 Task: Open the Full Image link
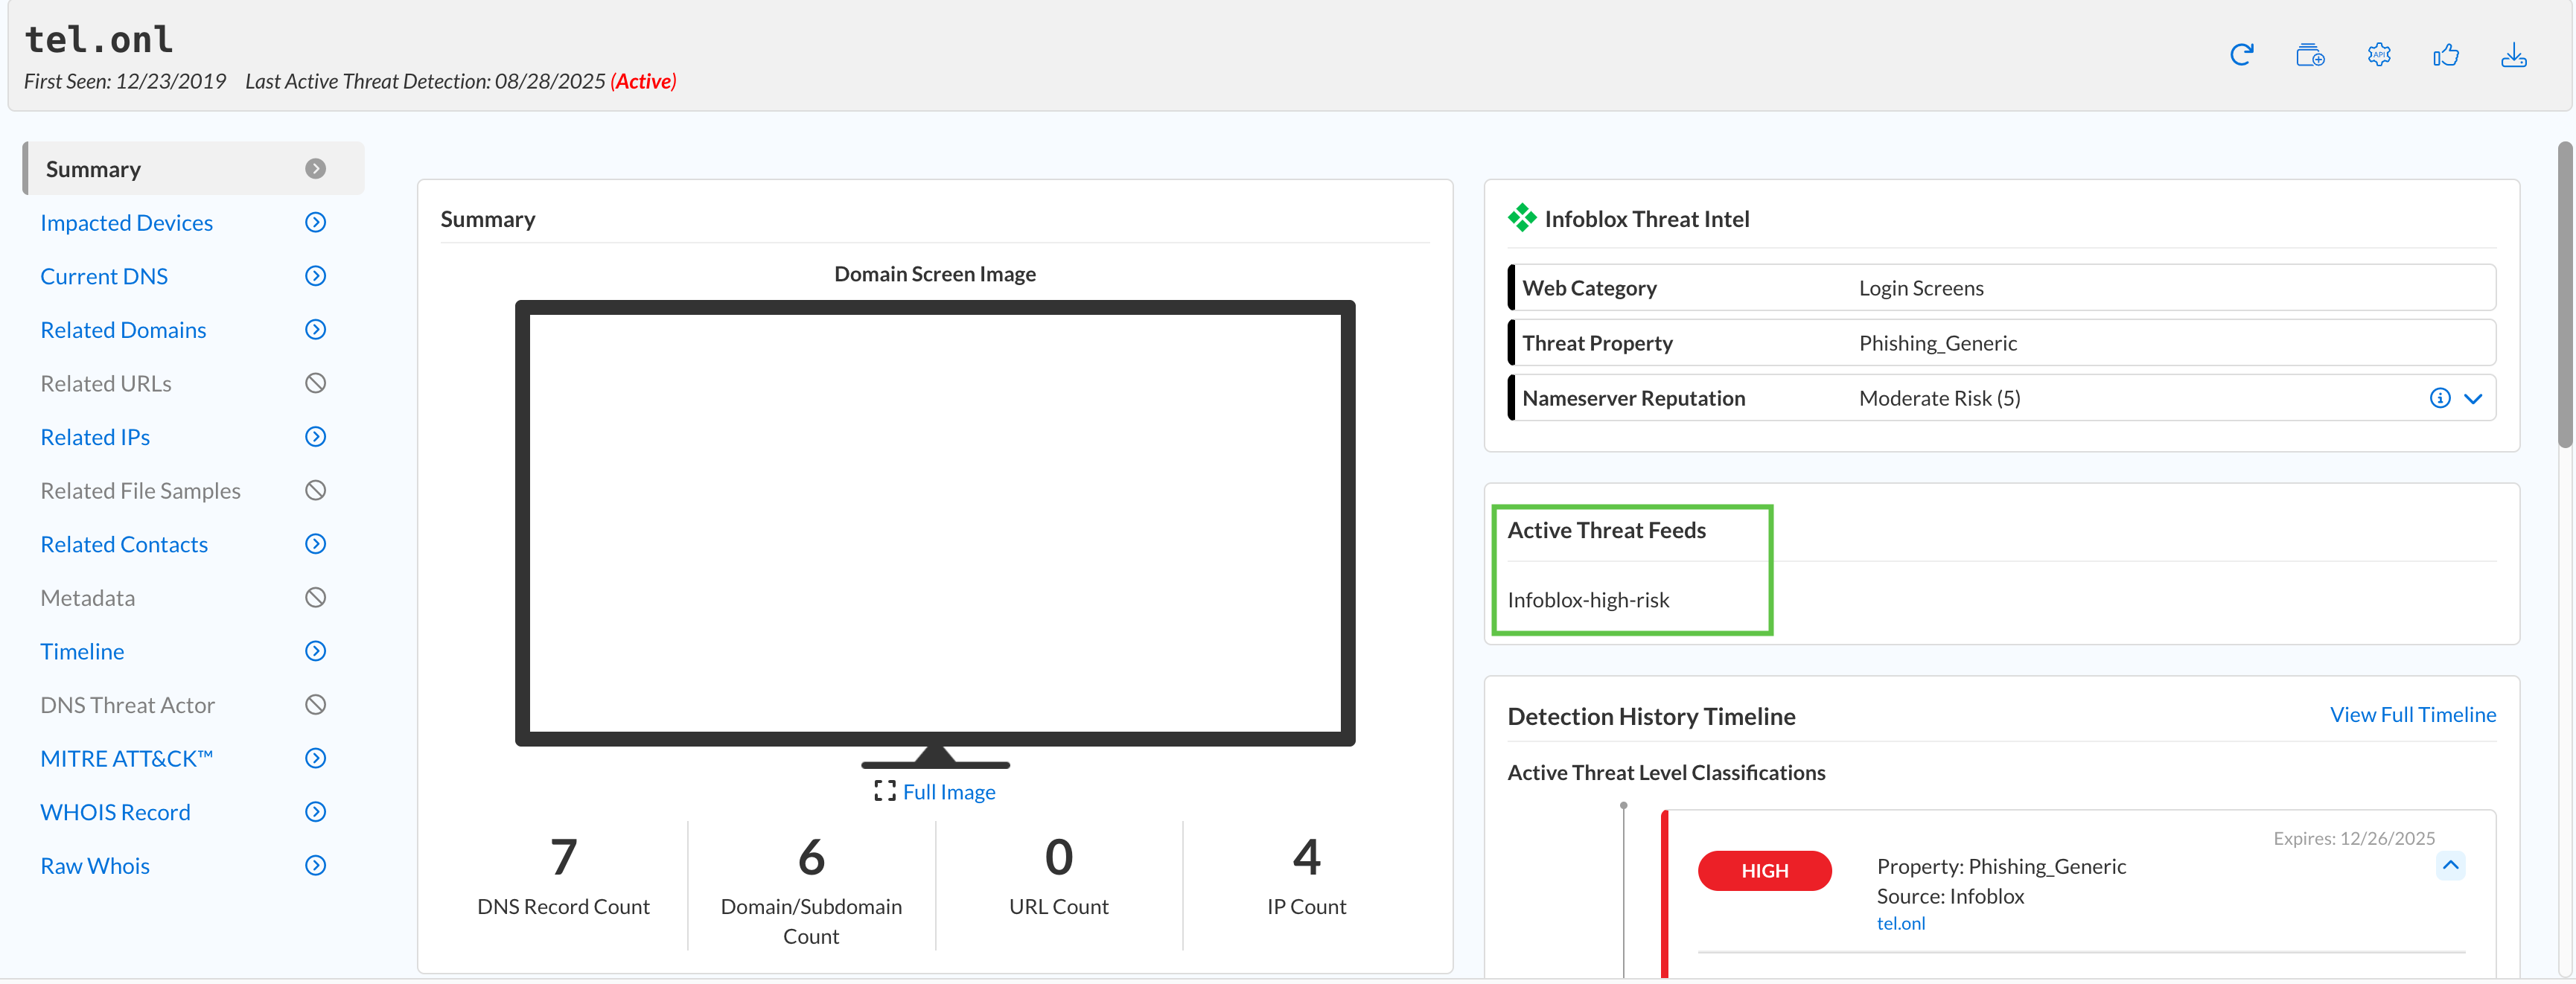click(x=948, y=791)
